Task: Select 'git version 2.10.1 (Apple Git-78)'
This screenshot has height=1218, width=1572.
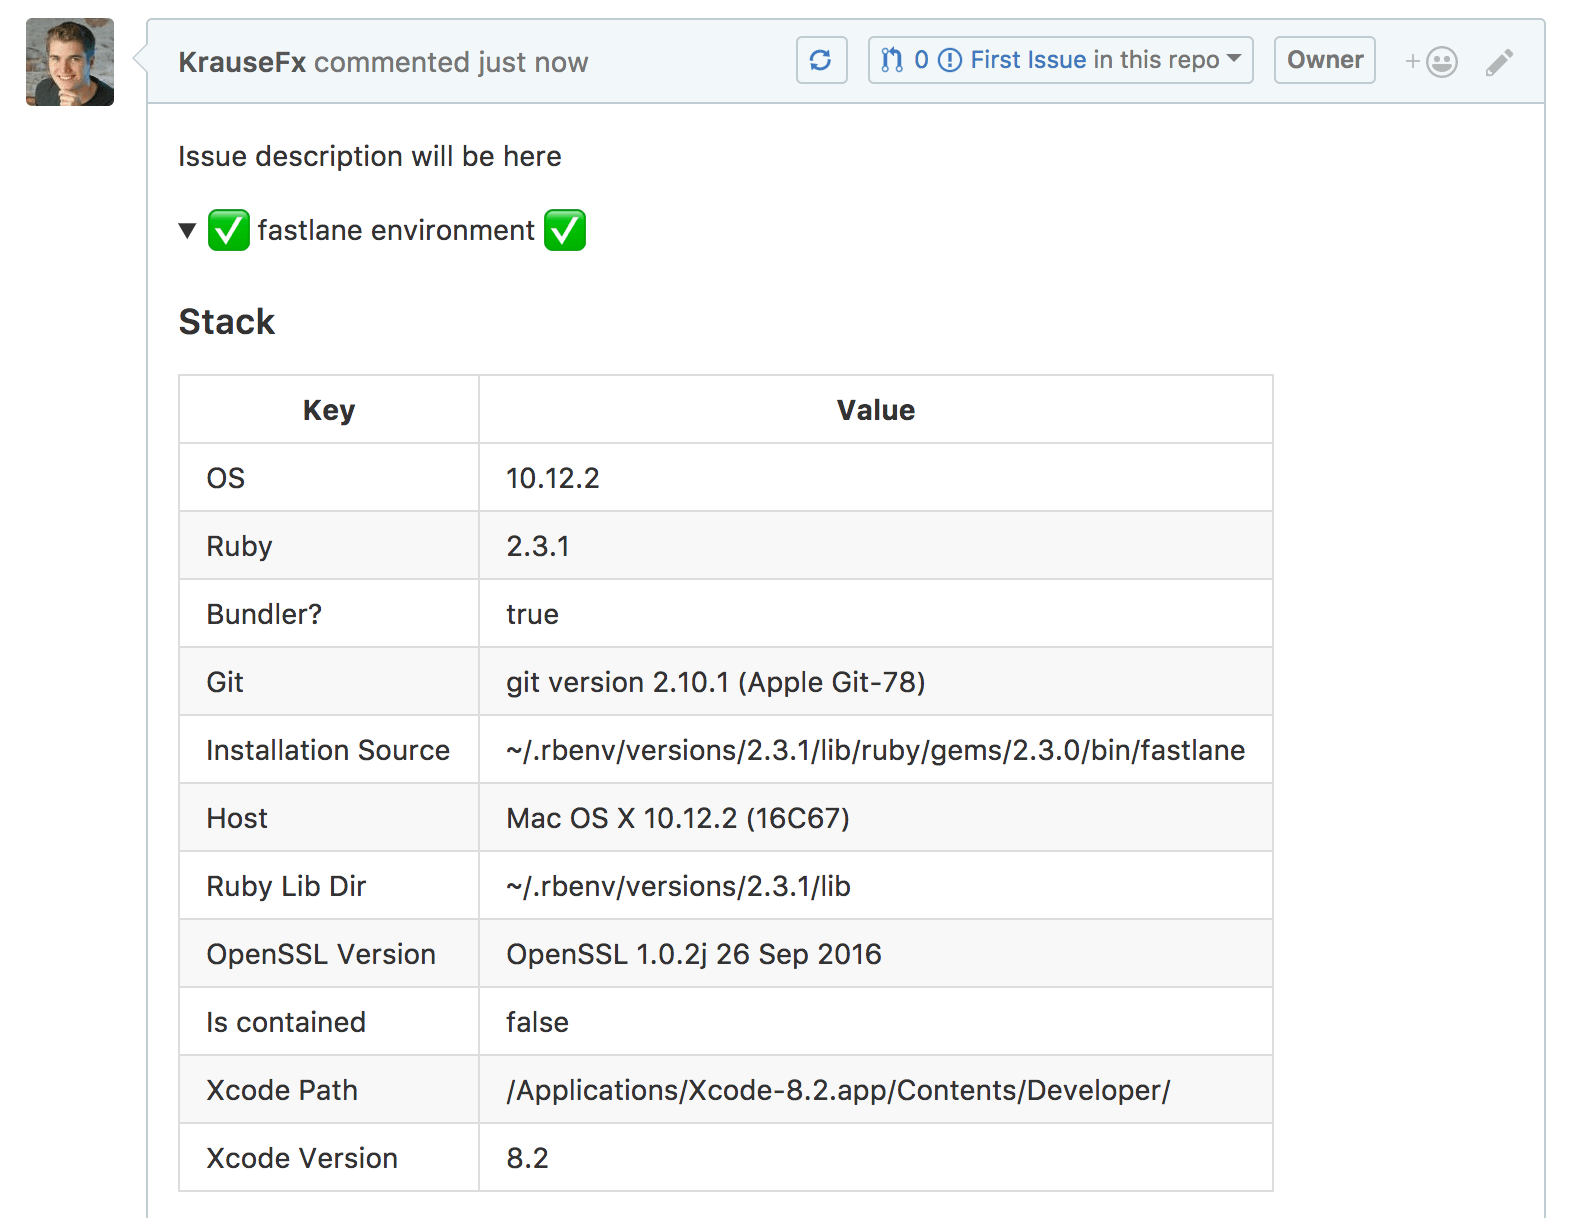Action: [x=876, y=682]
